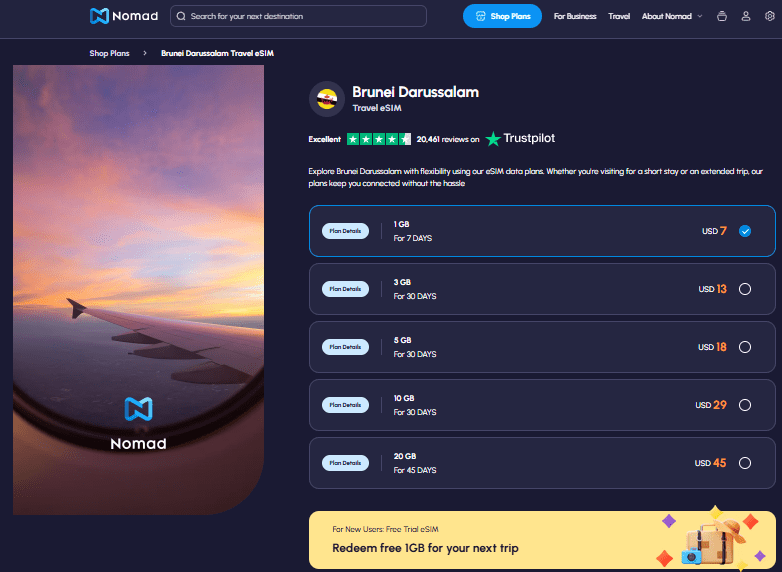
Task: Expand the About Nomad dropdown arrow
Action: tap(700, 16)
